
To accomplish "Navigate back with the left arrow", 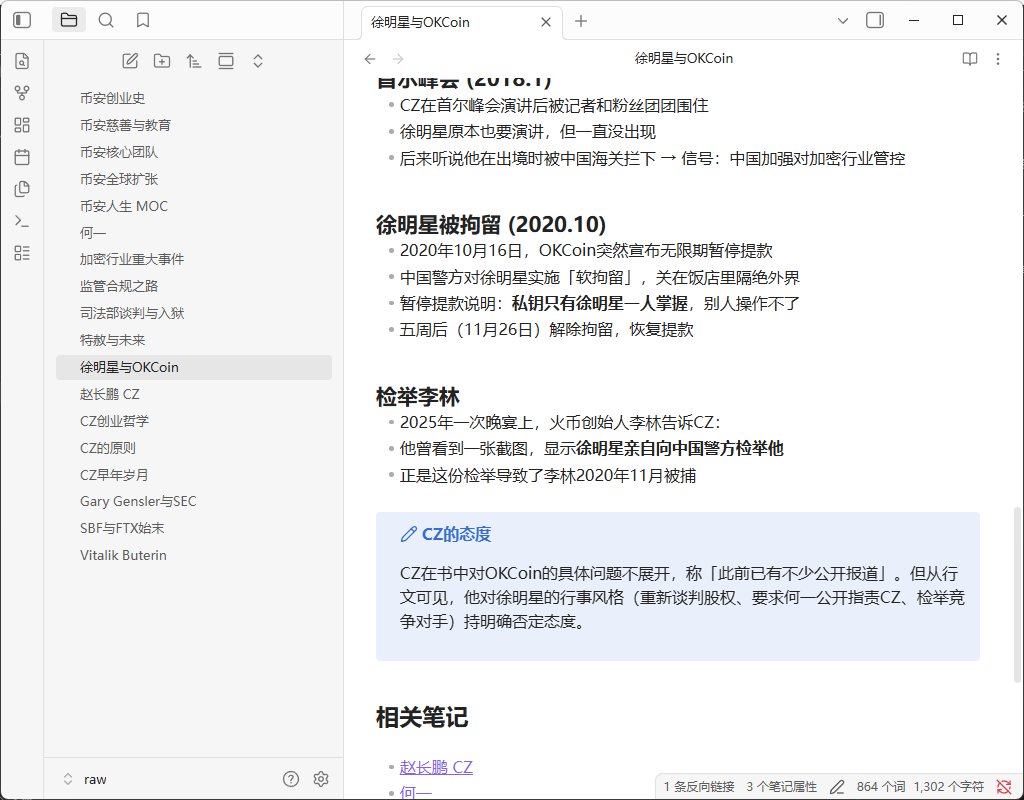I will point(370,59).
